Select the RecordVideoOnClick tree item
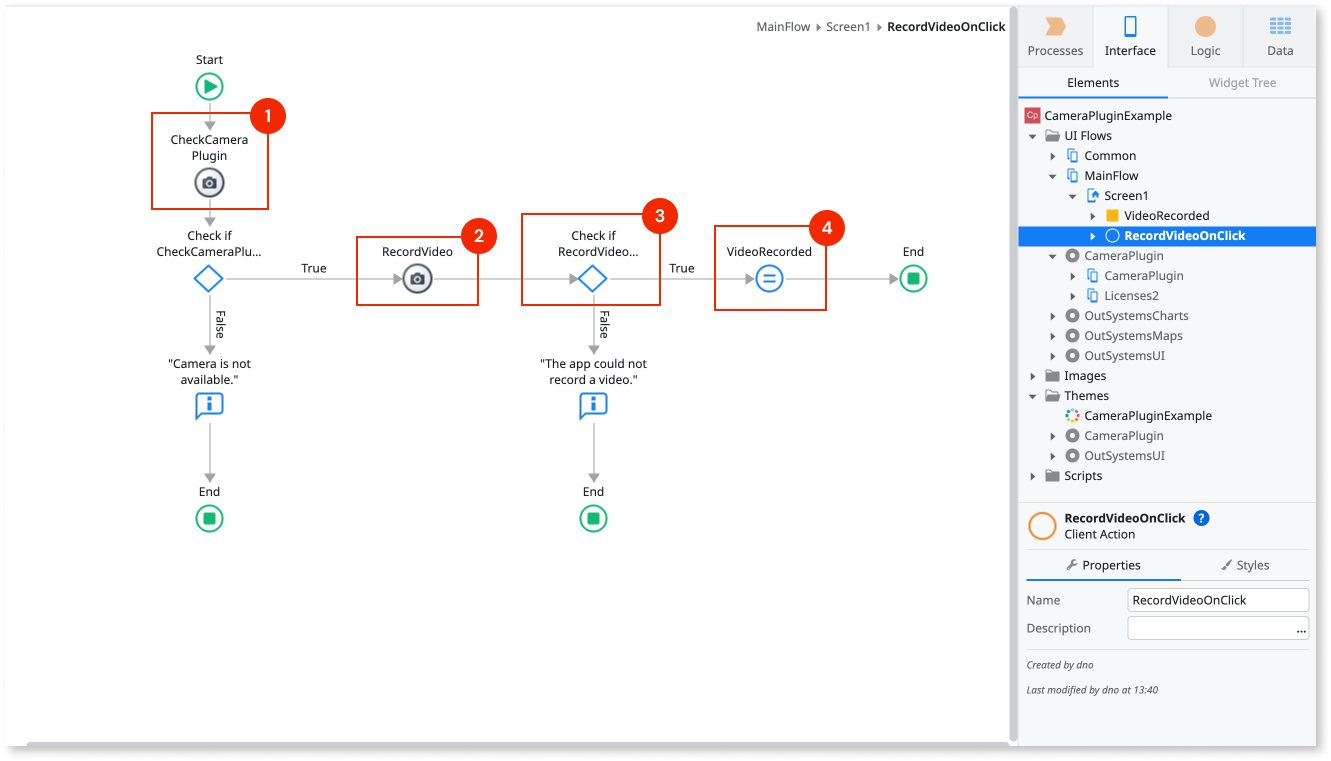Screen dimensions: 1331x761 (x=1167, y=236)
